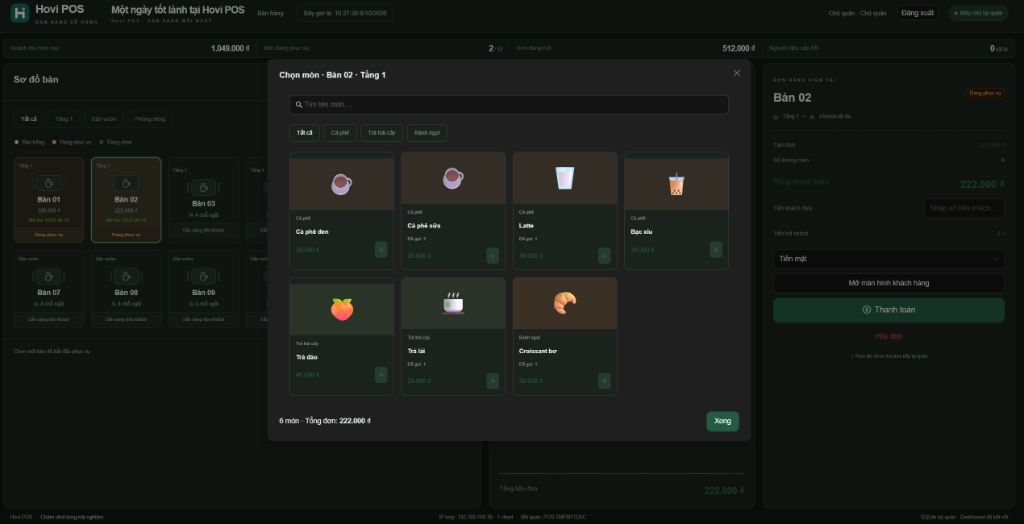Click the cup icon on Bàn 07

[49, 276]
